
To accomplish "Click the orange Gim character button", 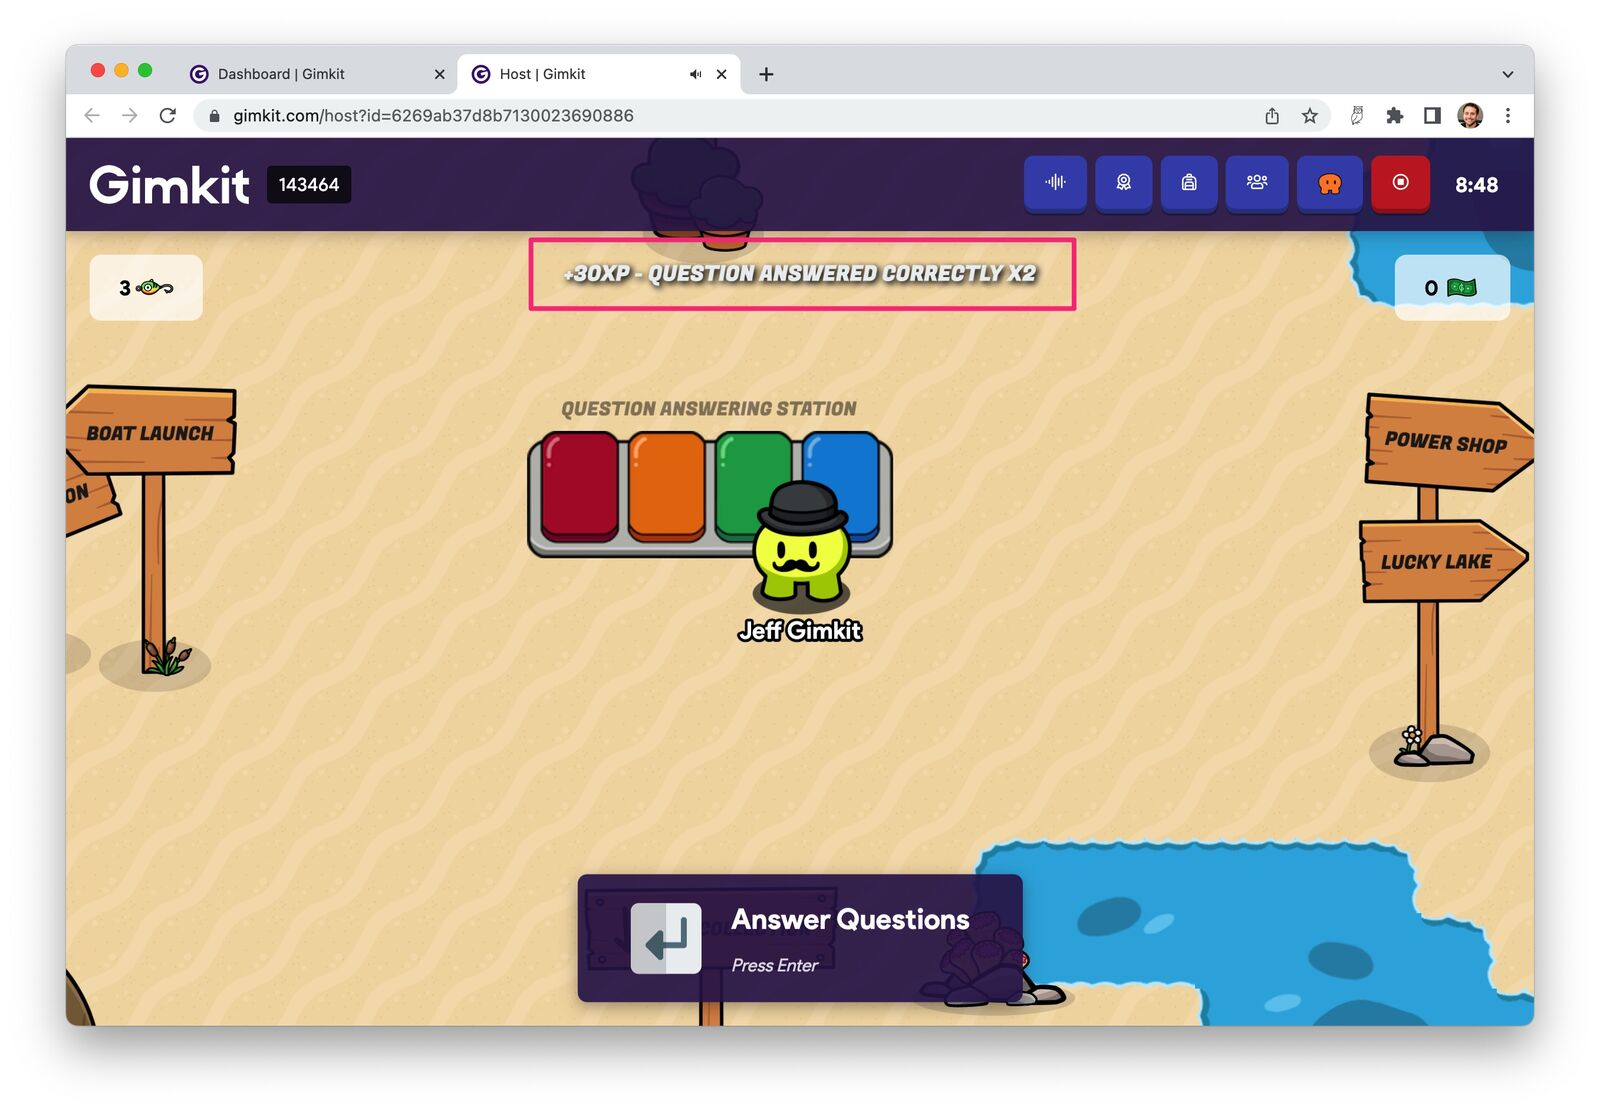I will [x=1330, y=183].
